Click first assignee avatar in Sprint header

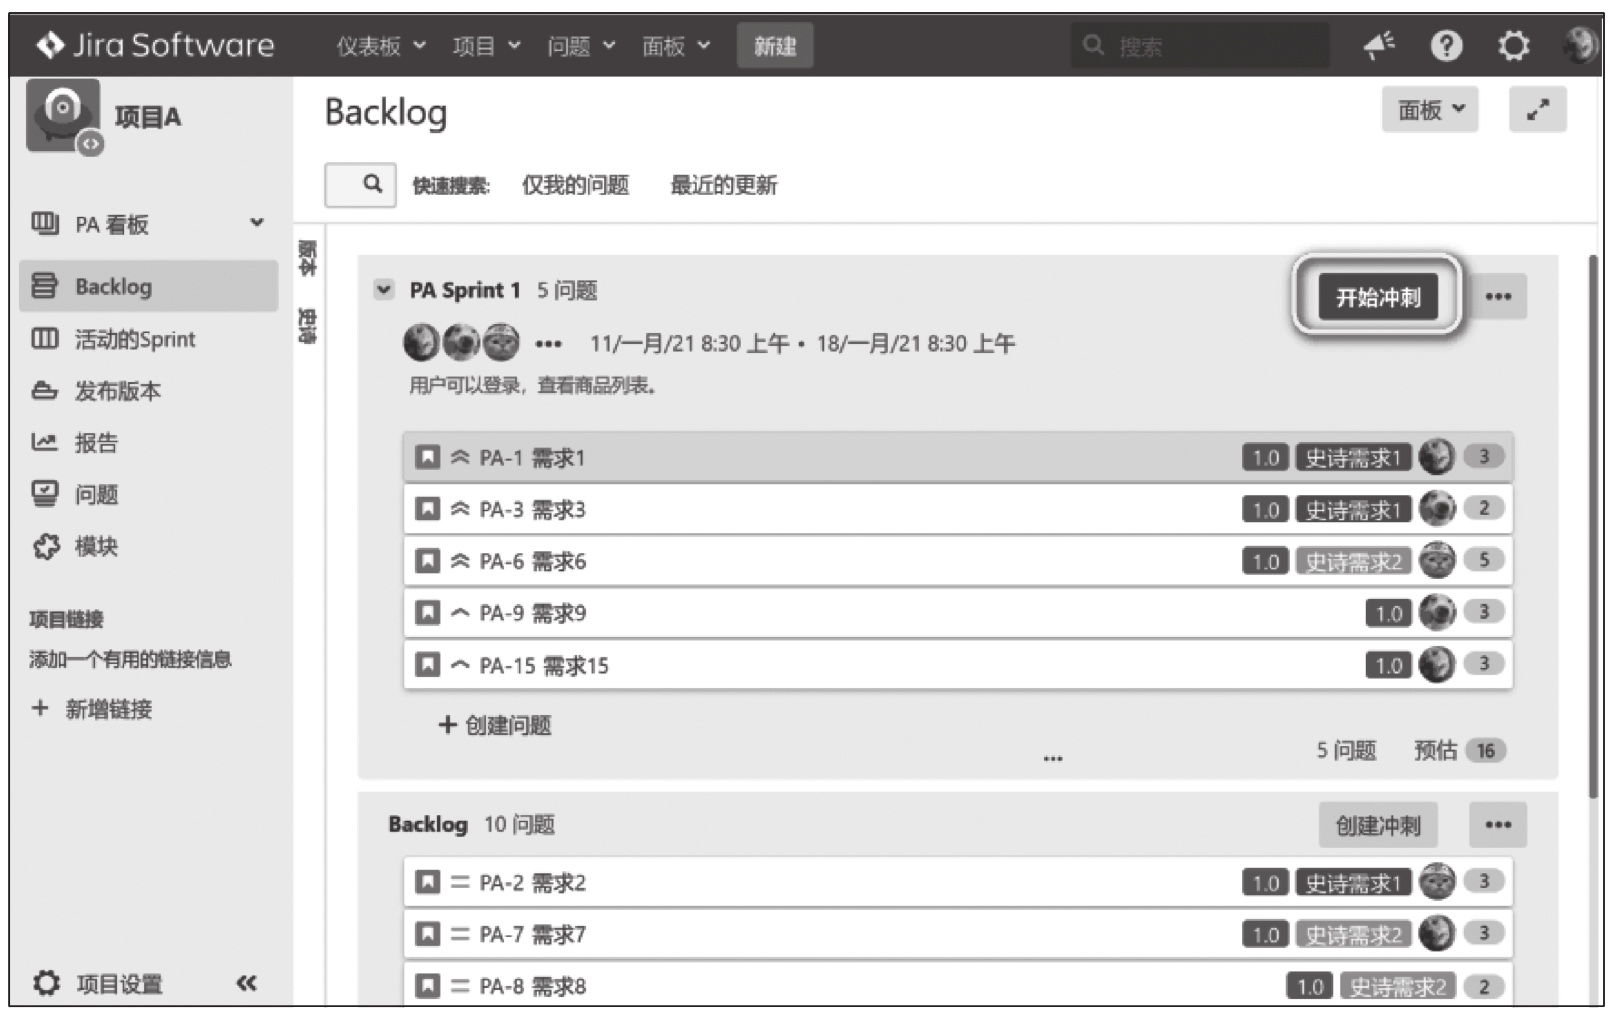[421, 342]
